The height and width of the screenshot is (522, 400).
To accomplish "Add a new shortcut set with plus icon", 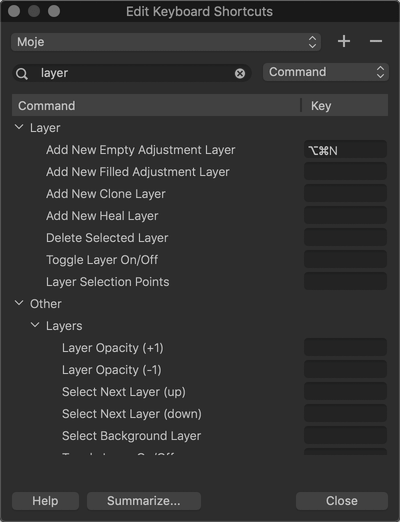I will pyautogui.click(x=344, y=42).
